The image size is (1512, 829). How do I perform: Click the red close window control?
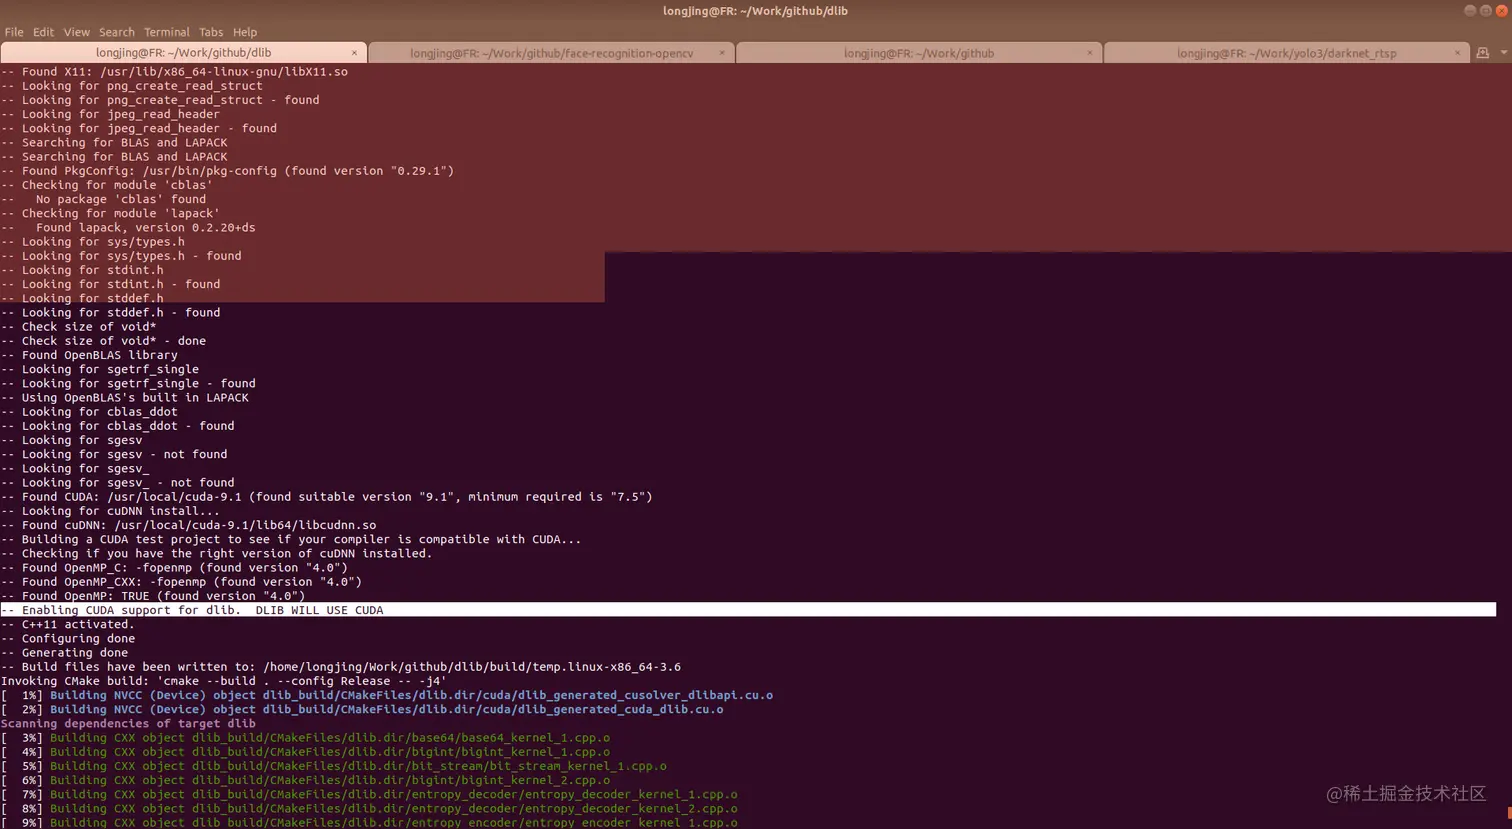1501,10
